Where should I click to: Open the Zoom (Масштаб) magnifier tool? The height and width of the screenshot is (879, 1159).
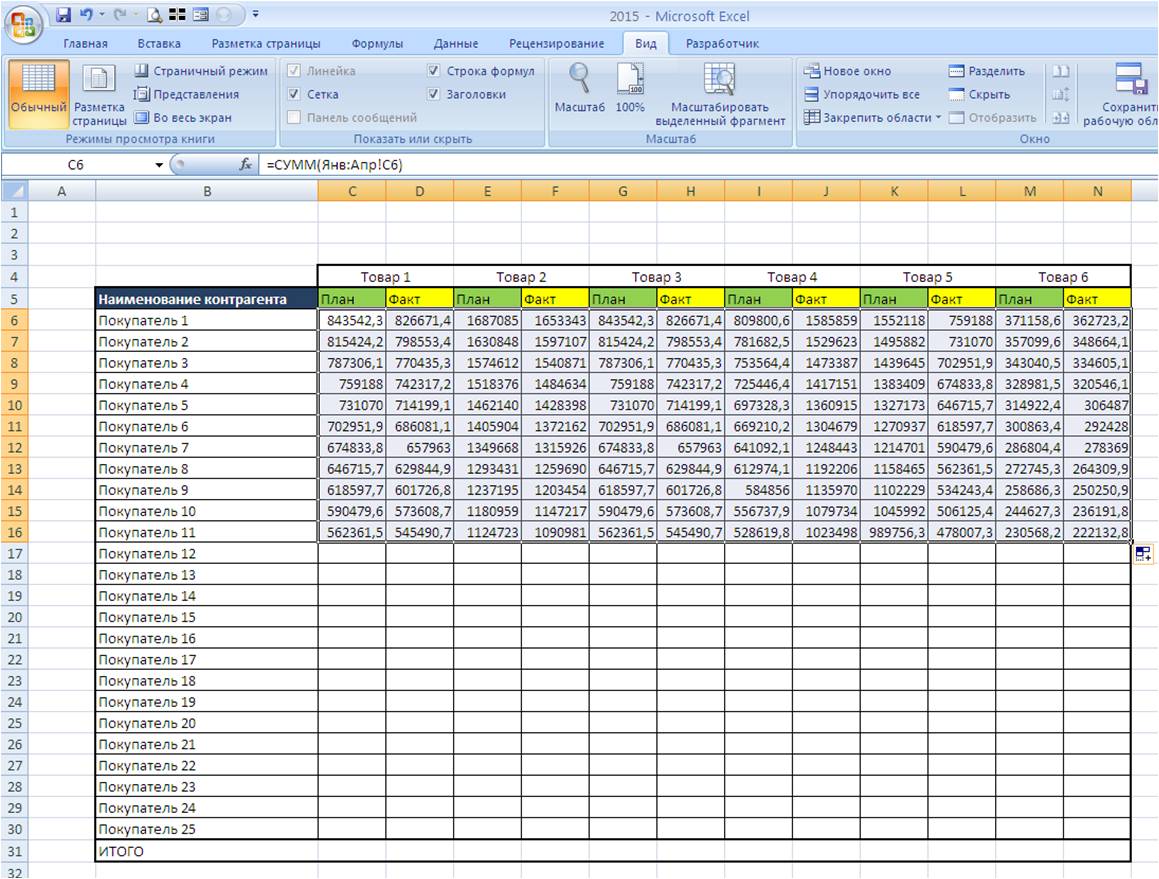[580, 90]
